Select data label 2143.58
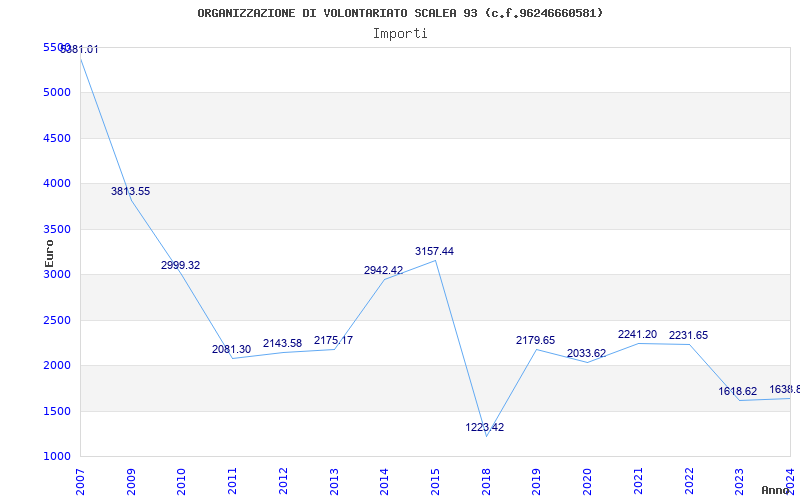The width and height of the screenshot is (800, 500). coord(283,343)
